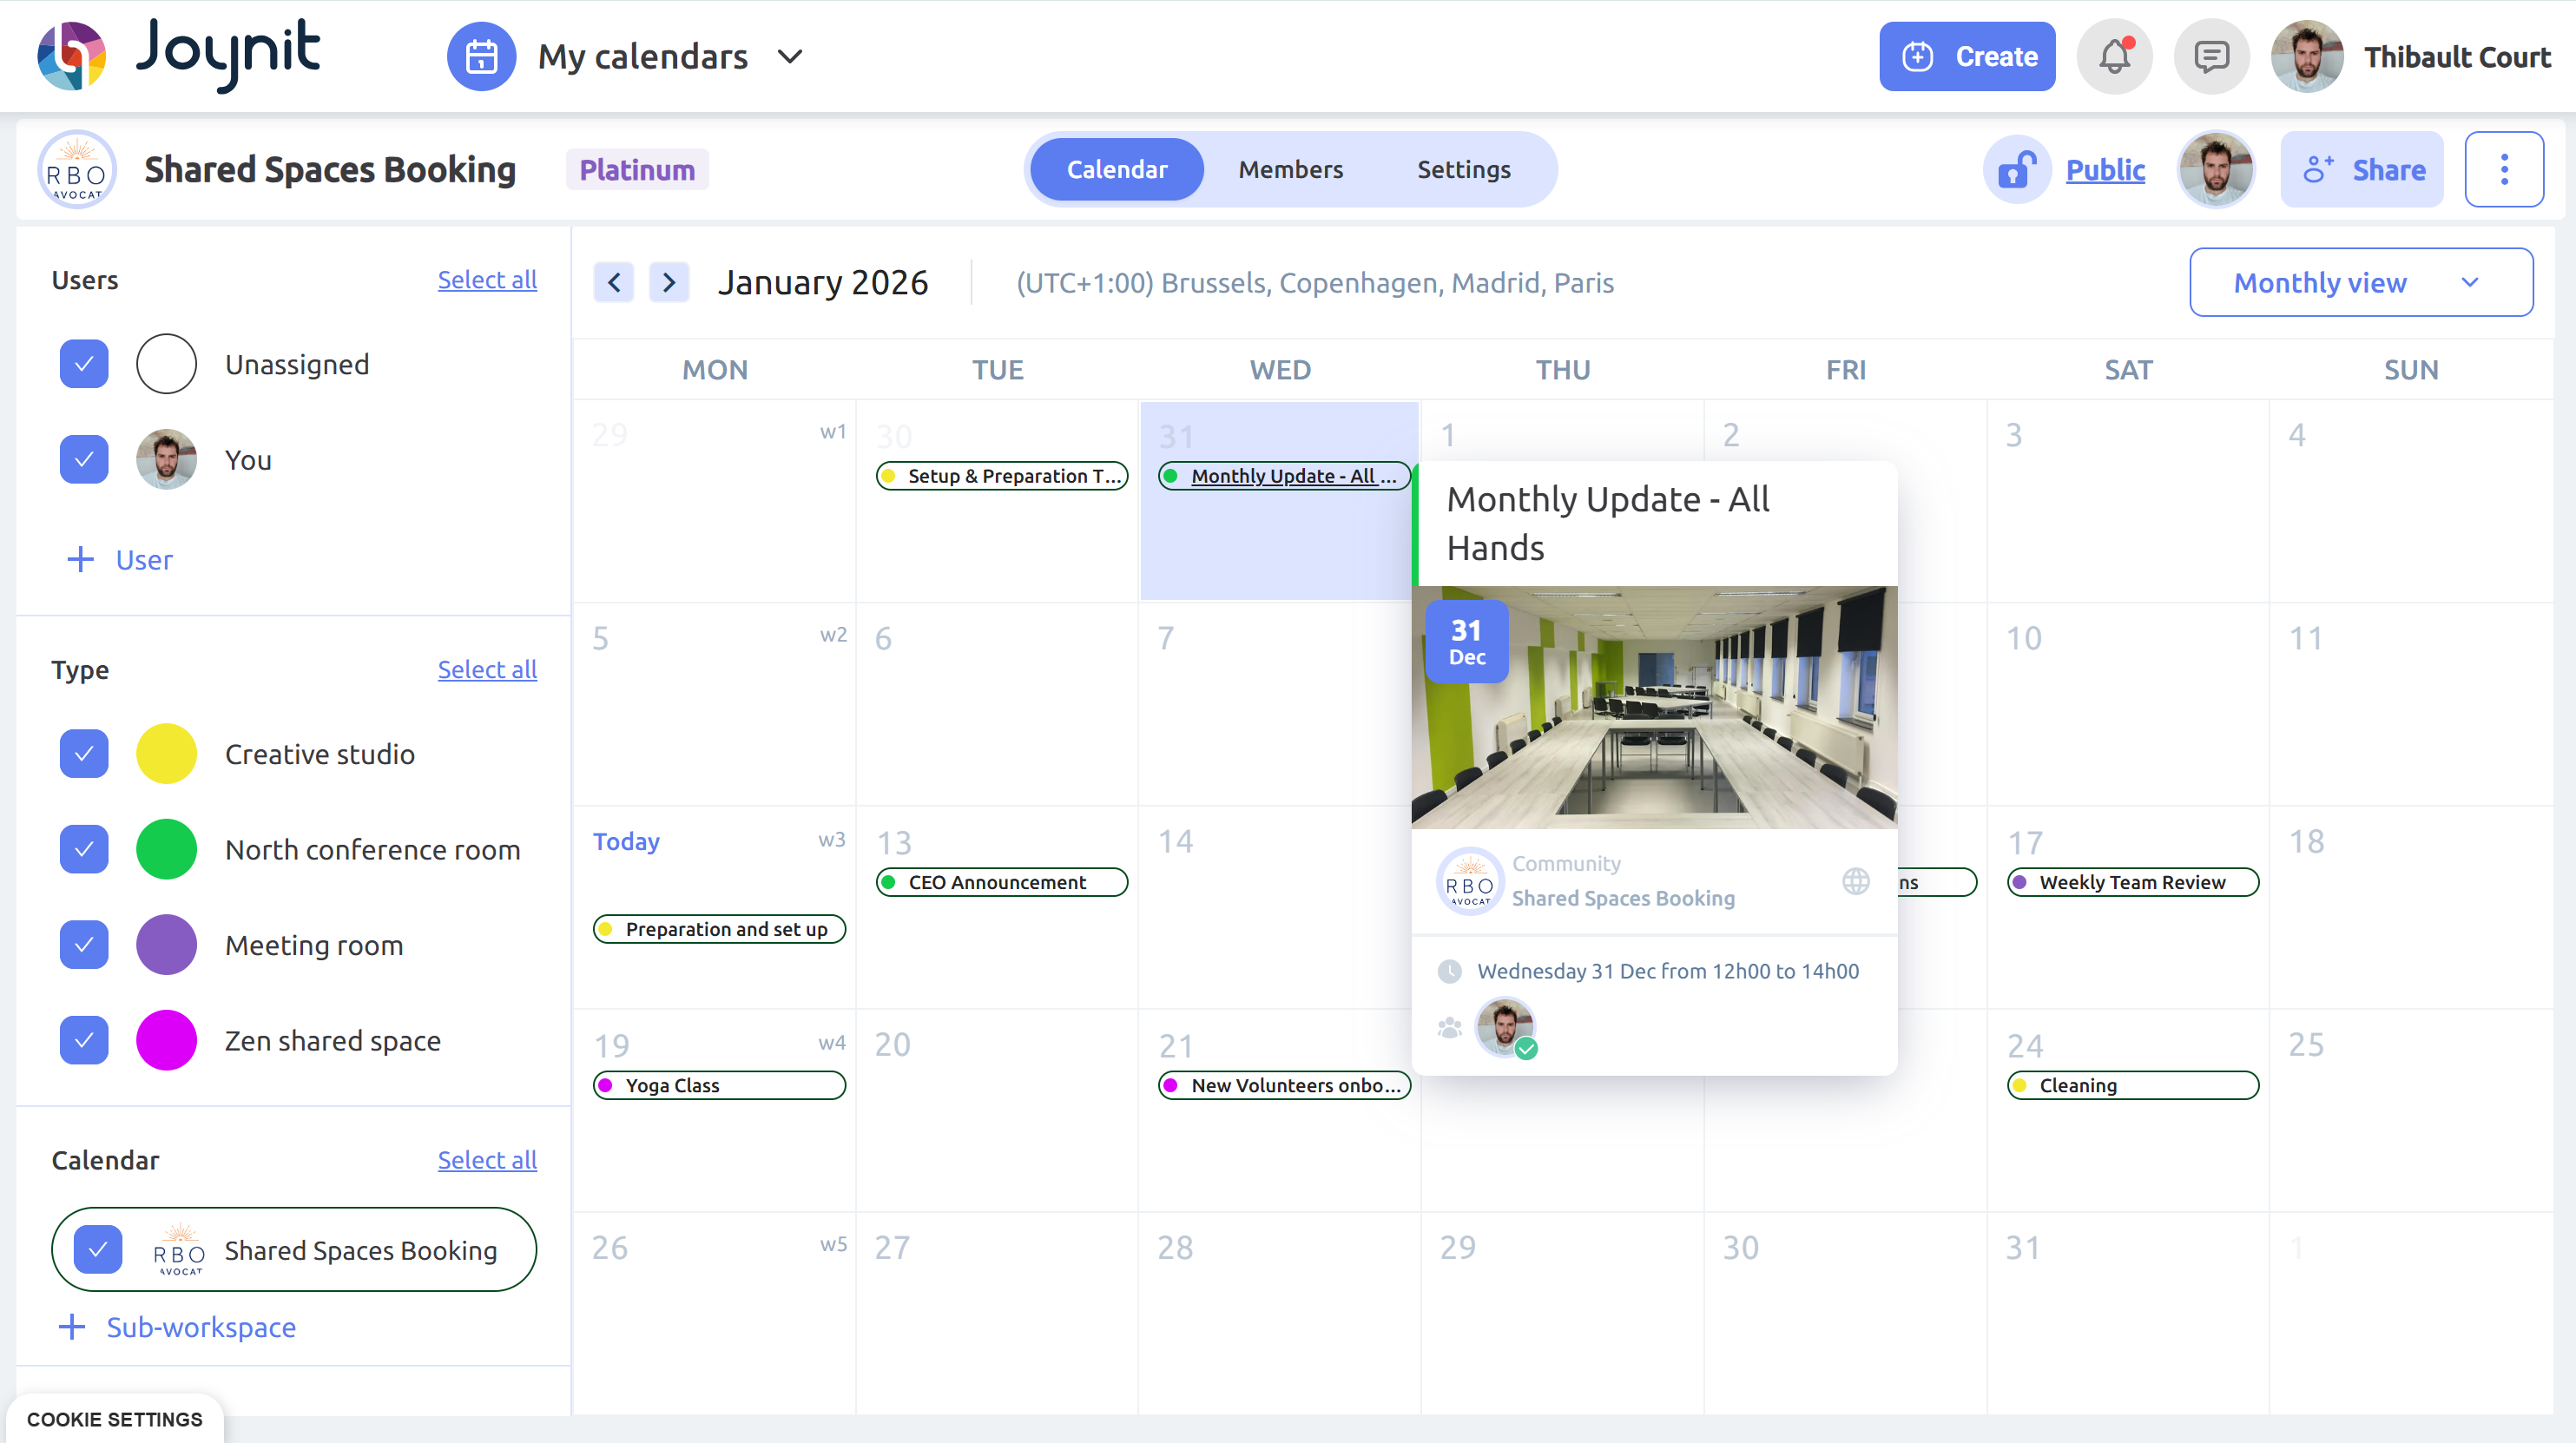Uncheck the Zen shared space checkbox
This screenshot has height=1443, width=2576.
click(x=84, y=1040)
